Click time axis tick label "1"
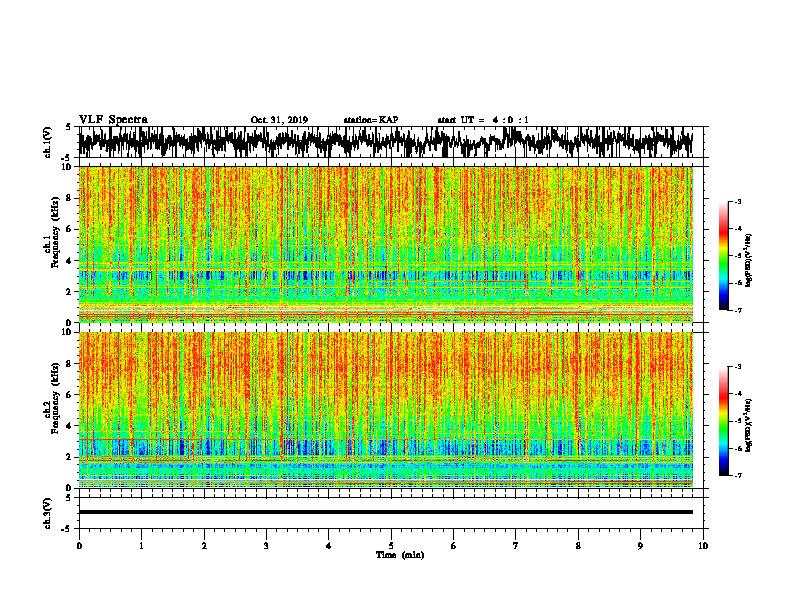Screen dimensions: 792x612 point(141,546)
